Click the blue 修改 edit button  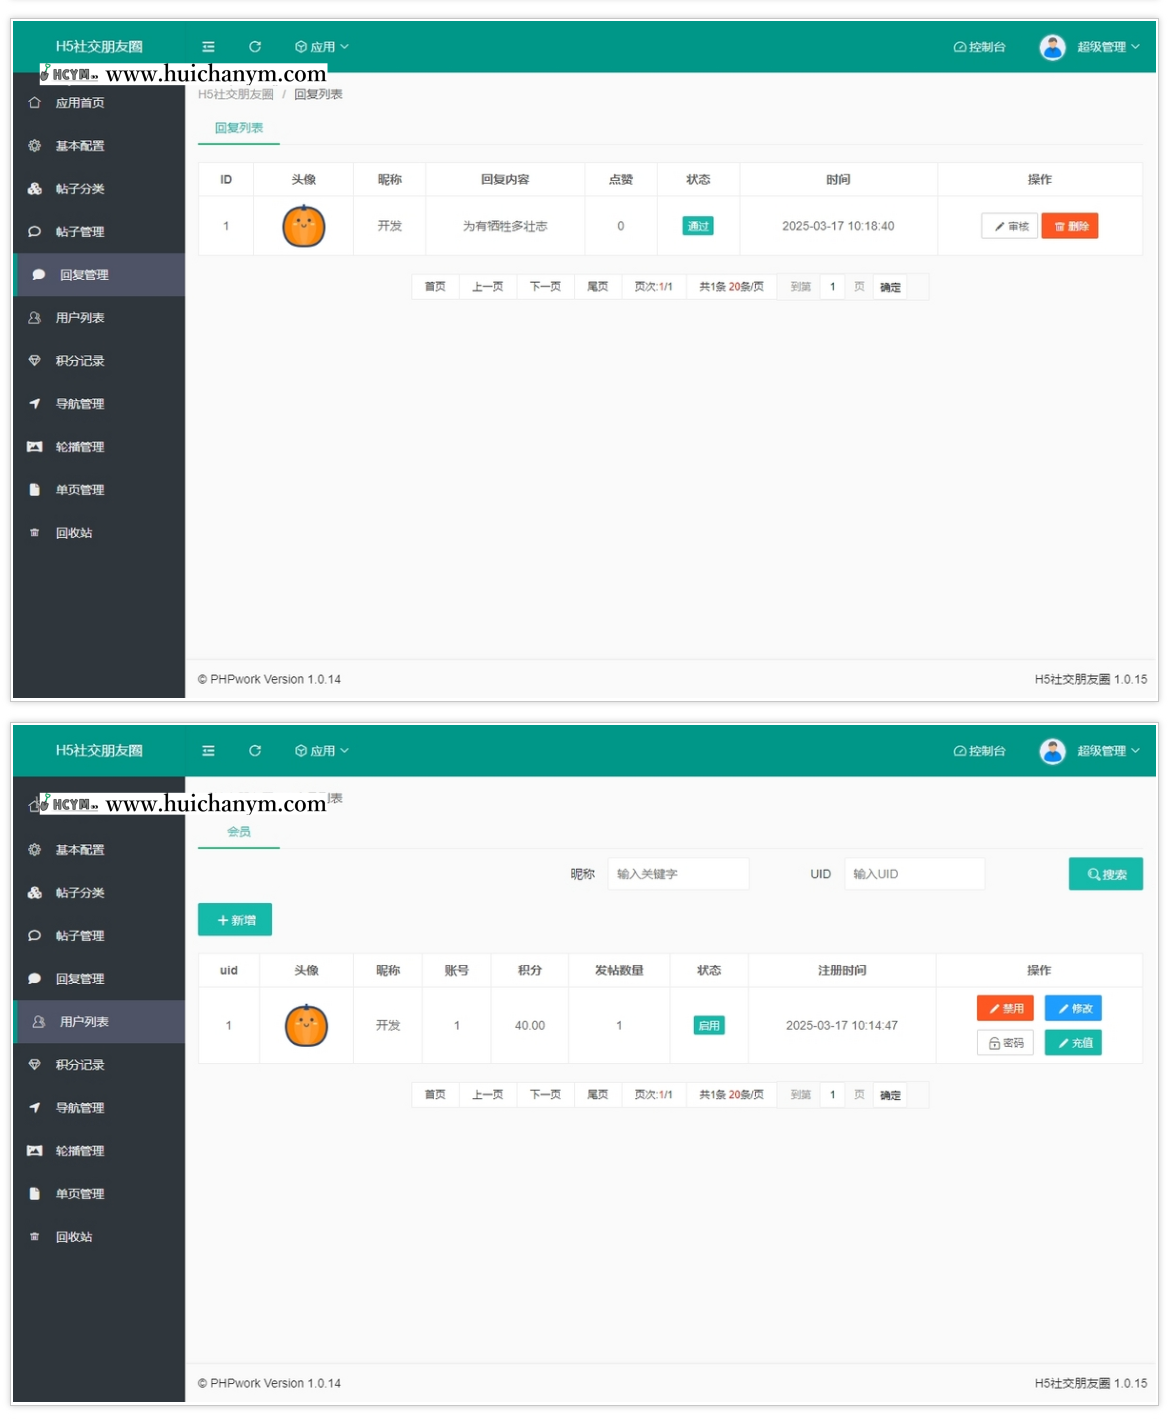point(1073,1008)
